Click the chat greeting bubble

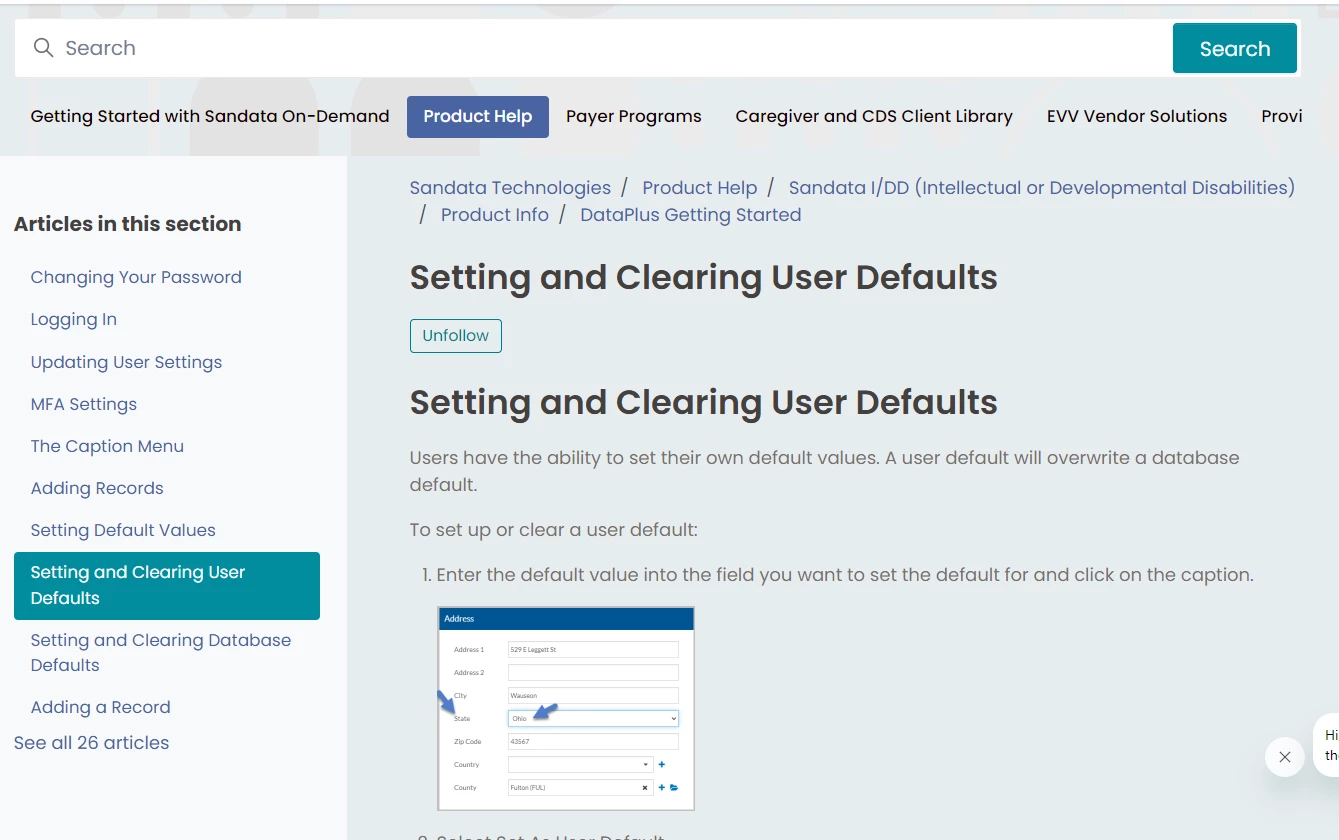tap(1327, 747)
